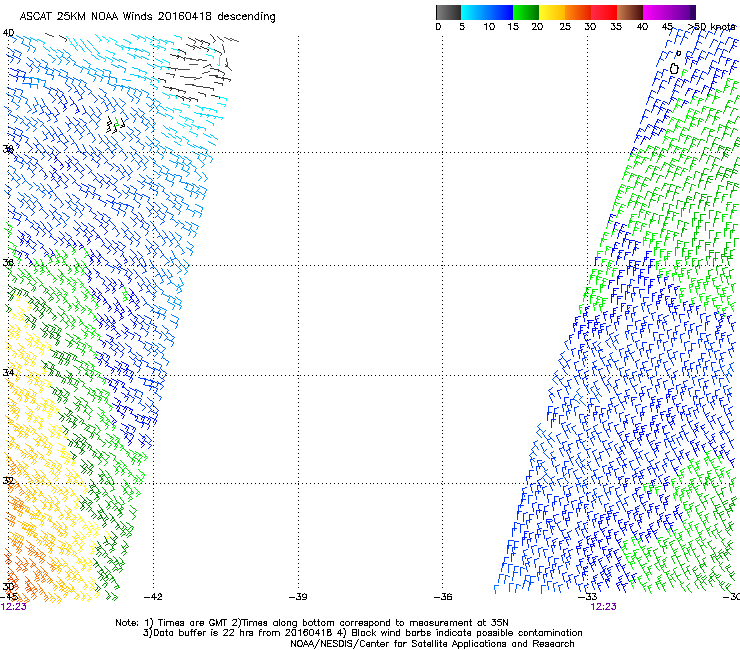Click the latitude label 34
740x650 pixels.
click(8, 372)
